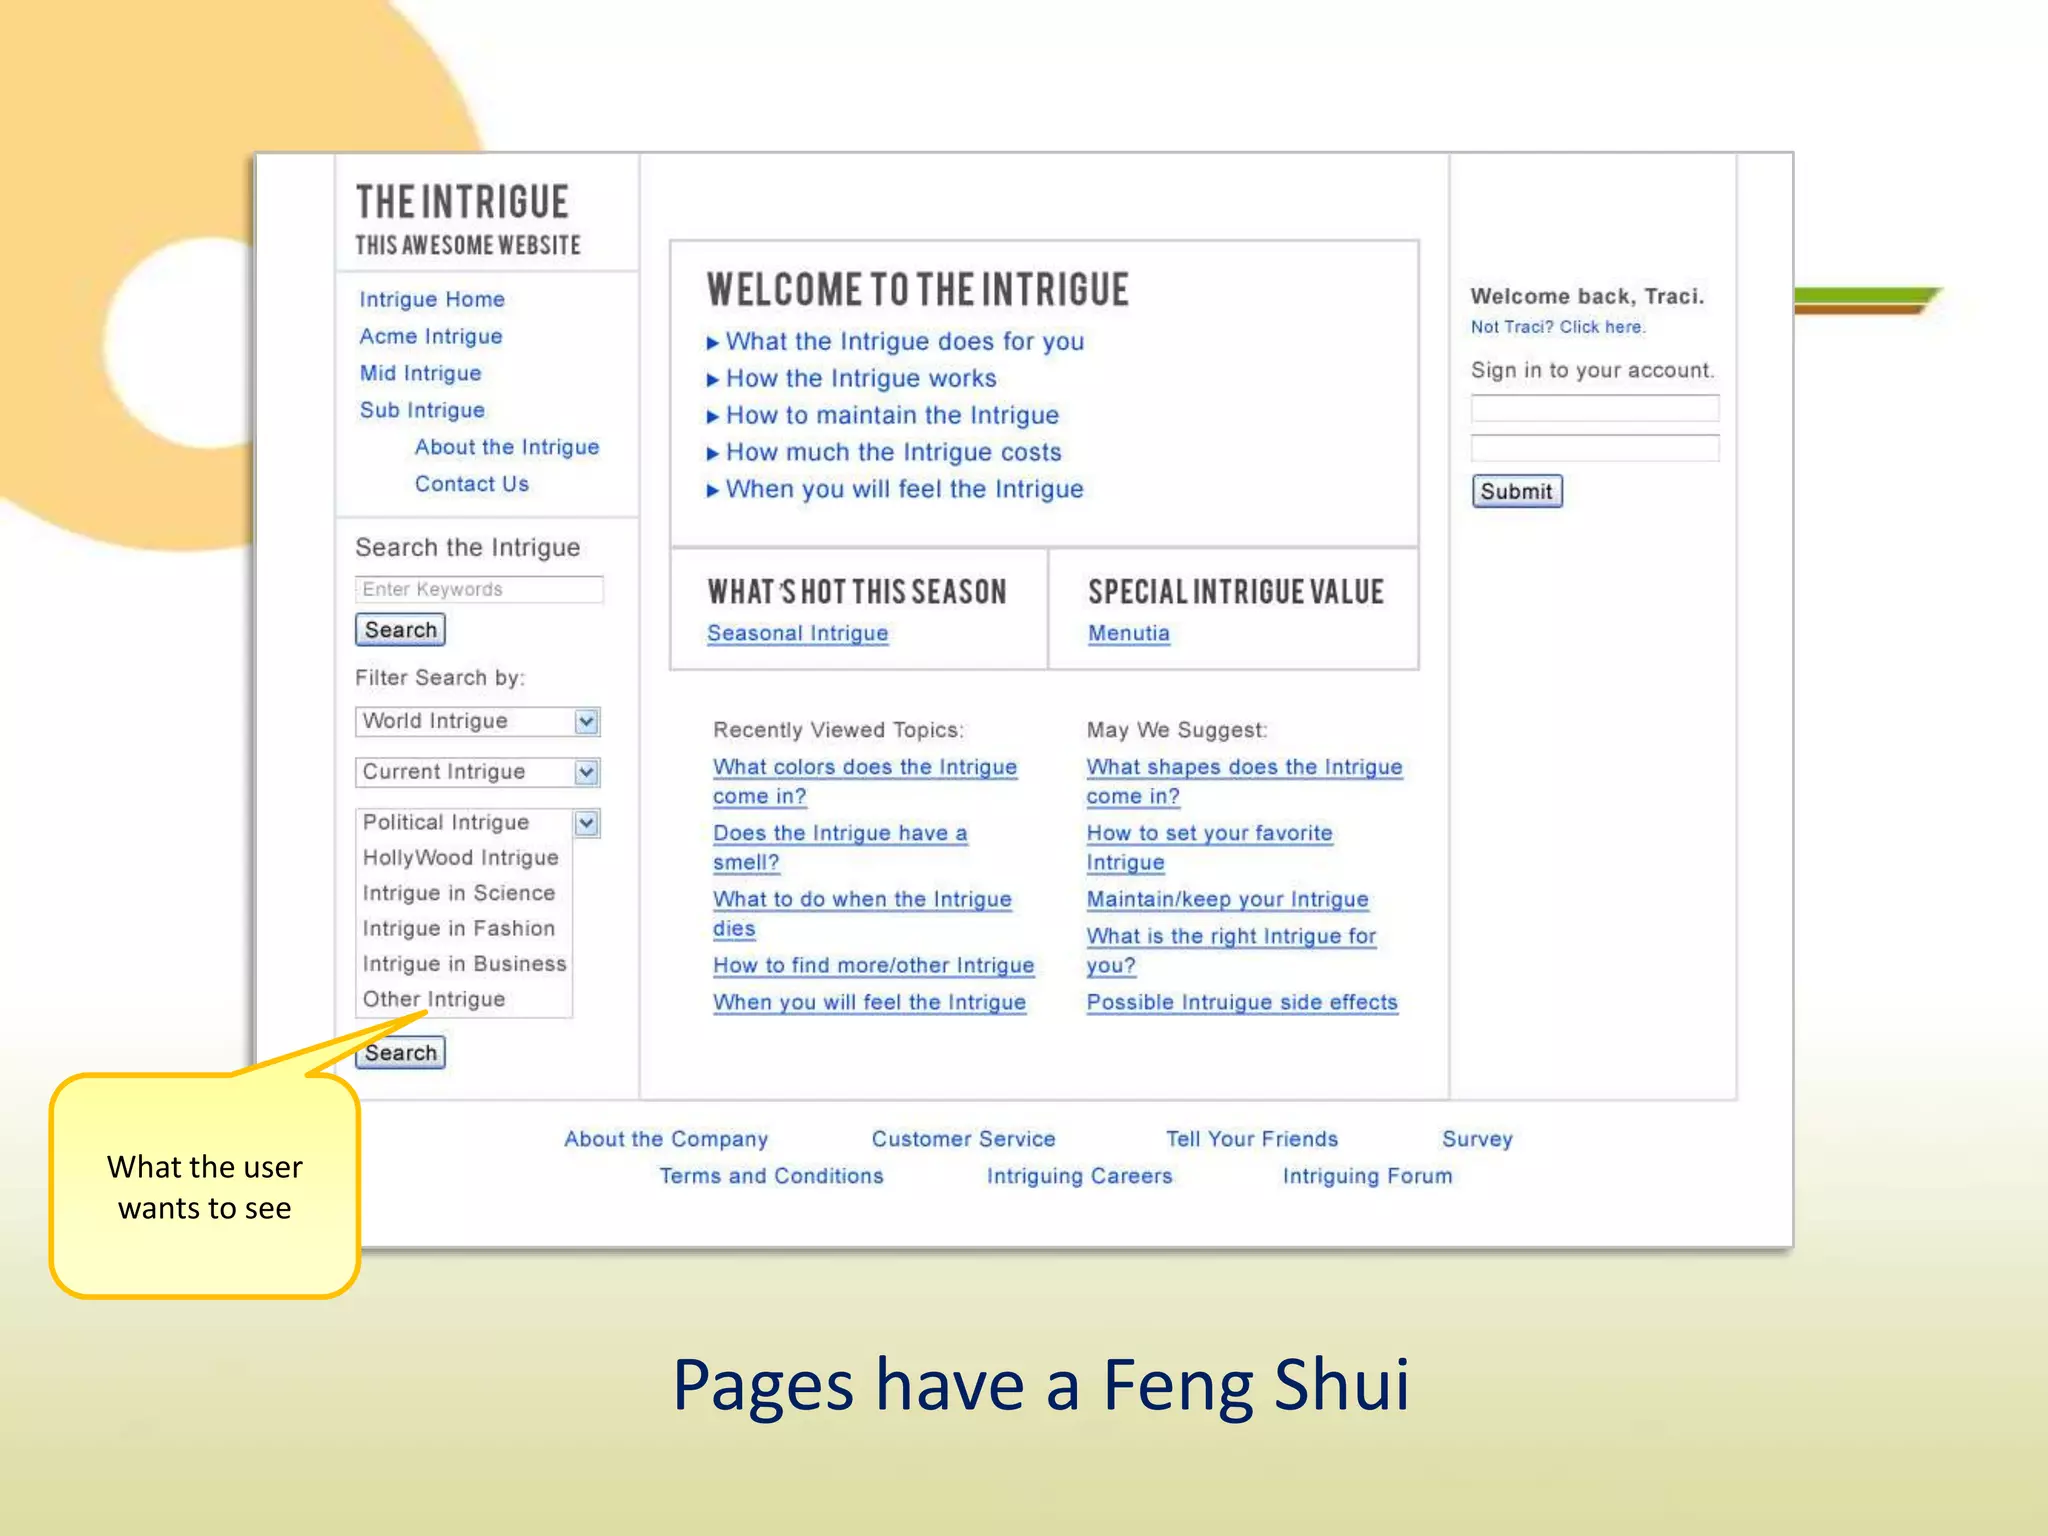2048x1536 pixels.
Task: Open the Seasonal Intrigue link
Action: click(798, 633)
